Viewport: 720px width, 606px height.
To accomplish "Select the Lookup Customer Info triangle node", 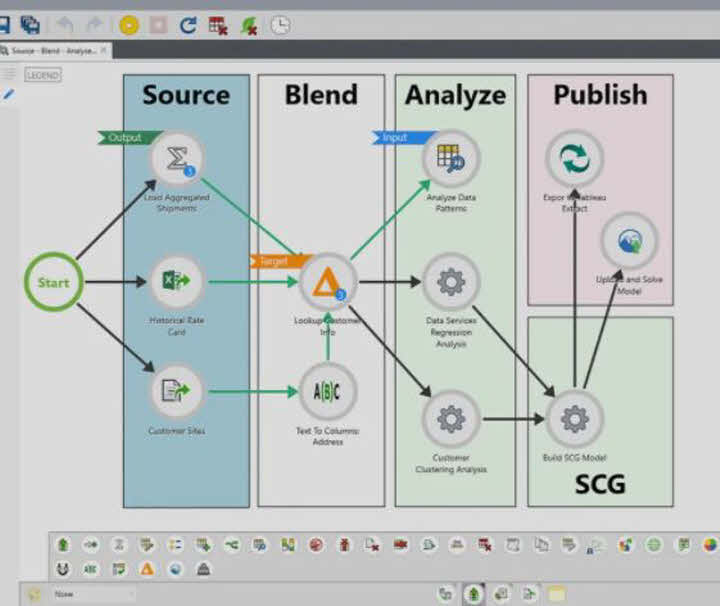I will [x=328, y=281].
